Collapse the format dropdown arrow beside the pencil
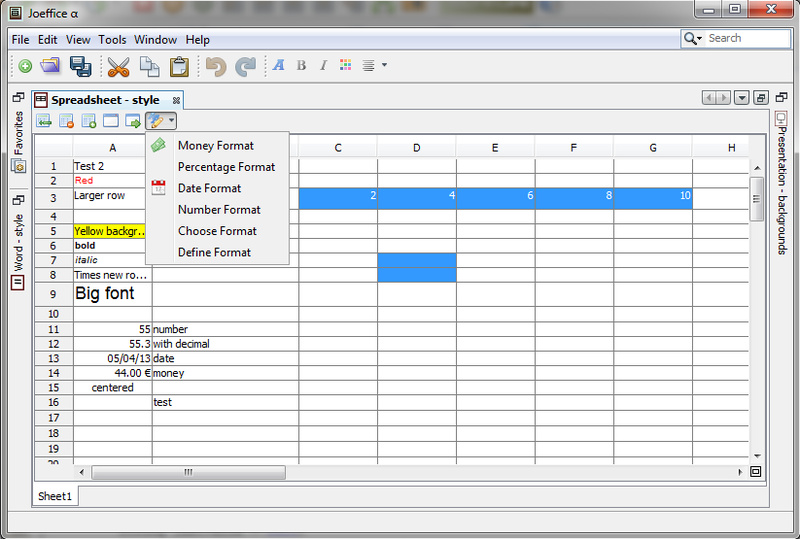Viewport: 800px width, 539px height. click(171, 121)
